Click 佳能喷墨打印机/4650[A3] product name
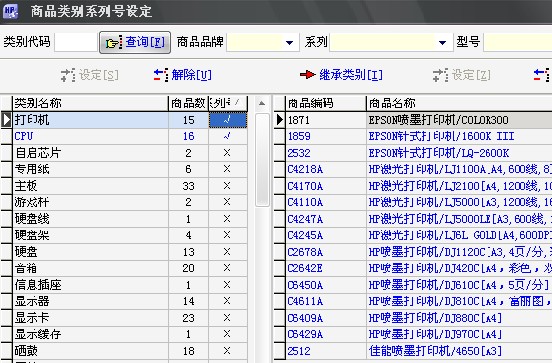Viewport: 552px width, 363px height. (435, 351)
